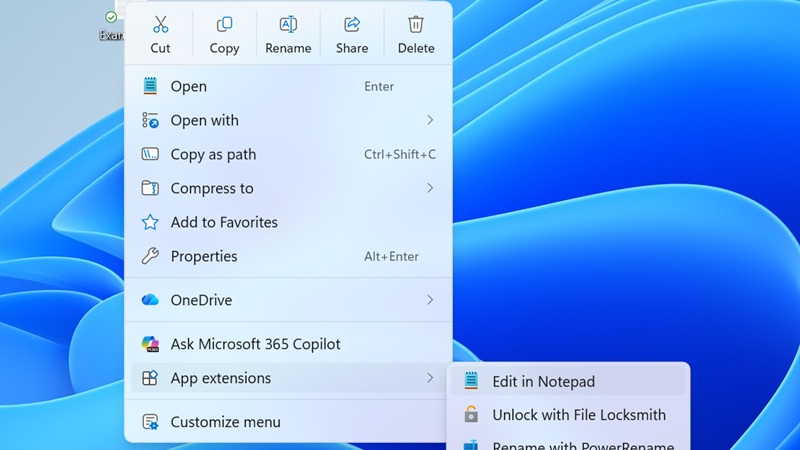
Task: Click the File Locksmith padlock icon
Action: 471,414
